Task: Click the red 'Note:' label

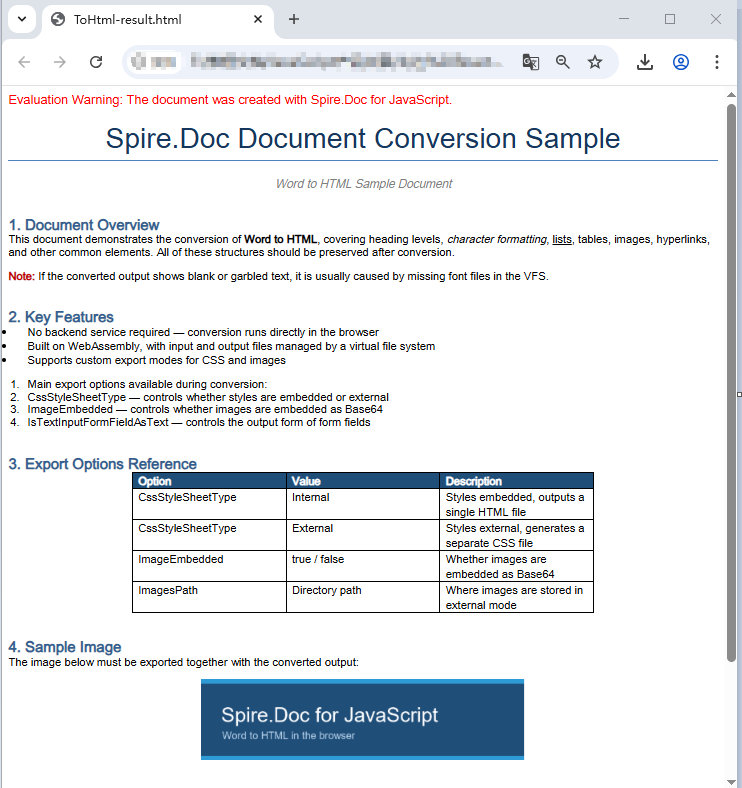Action: tap(22, 276)
